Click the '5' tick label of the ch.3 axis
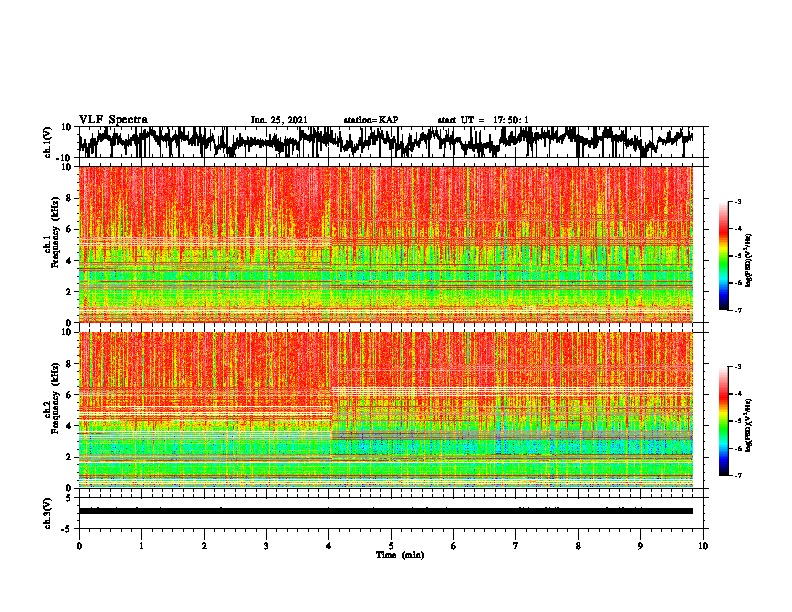 pos(69,498)
